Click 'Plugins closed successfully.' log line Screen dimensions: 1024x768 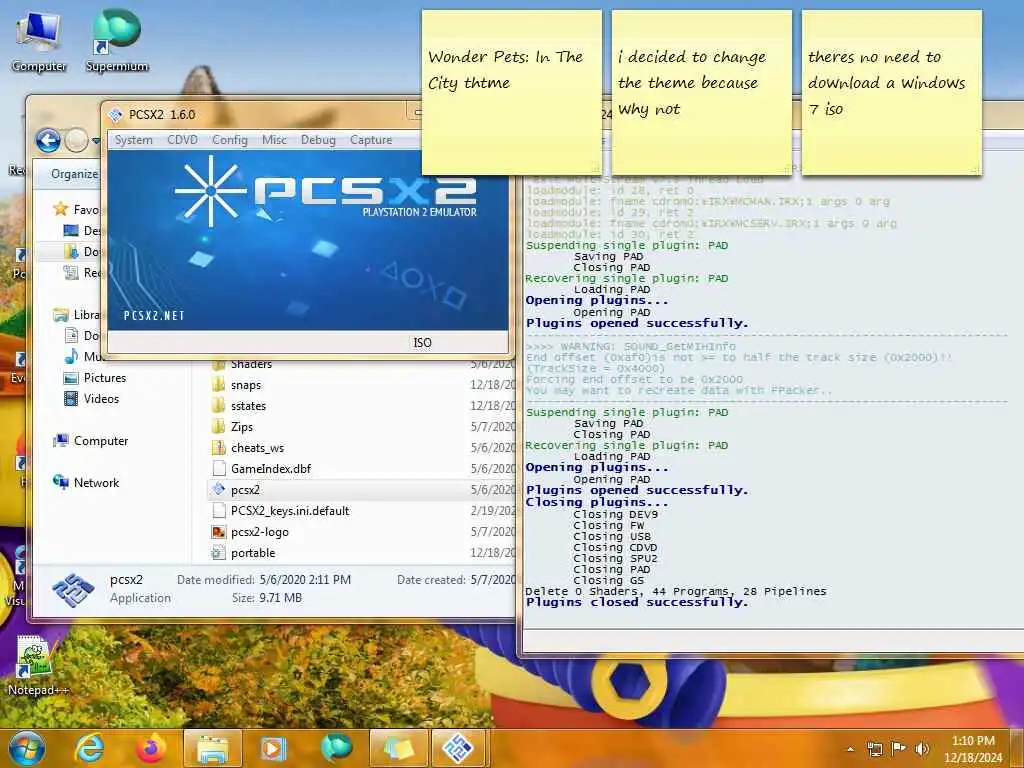pyautogui.click(x=636, y=602)
